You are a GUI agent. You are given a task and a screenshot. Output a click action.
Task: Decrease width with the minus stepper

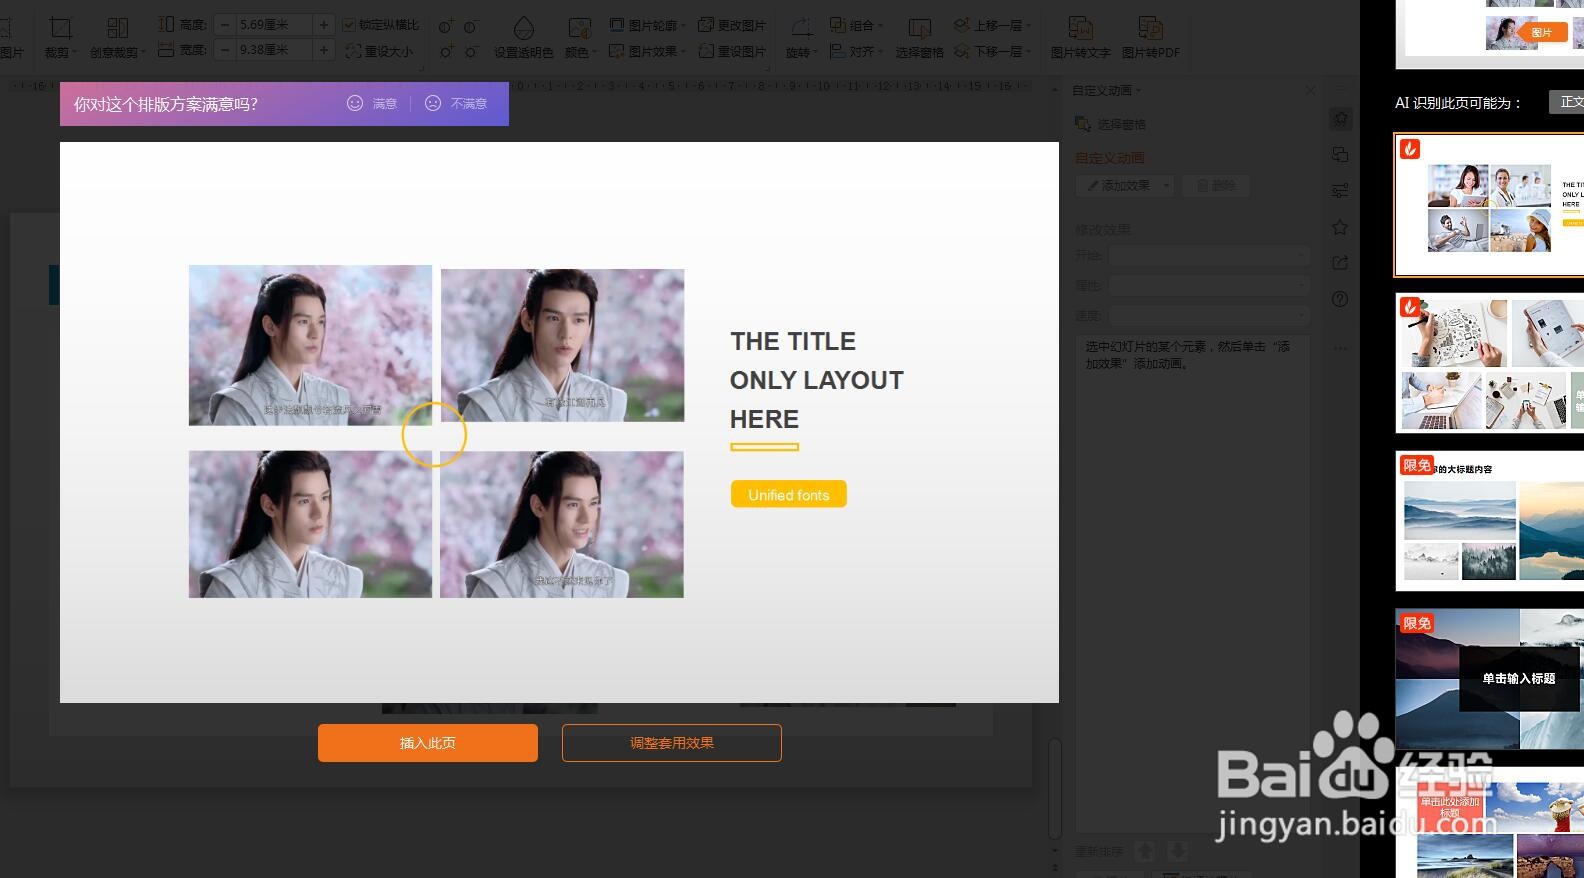[225, 49]
